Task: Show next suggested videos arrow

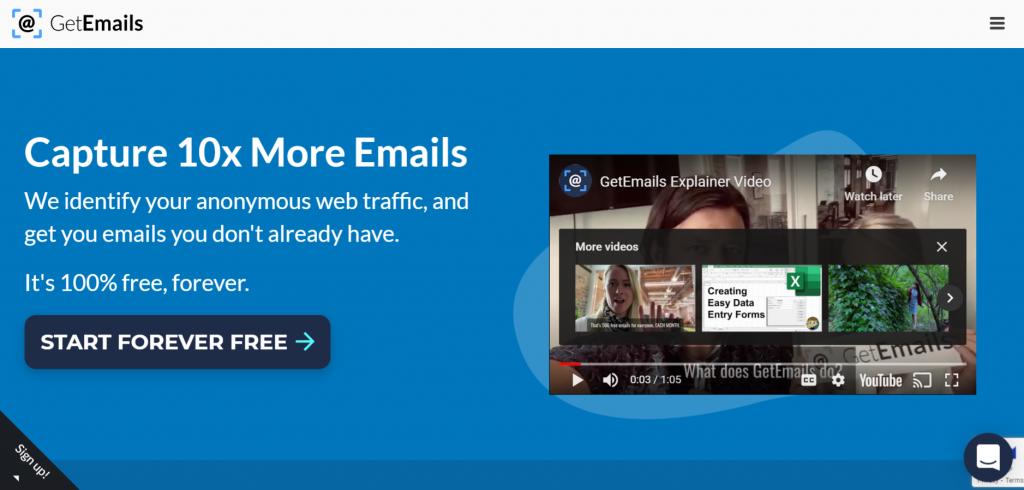Action: pos(950,298)
